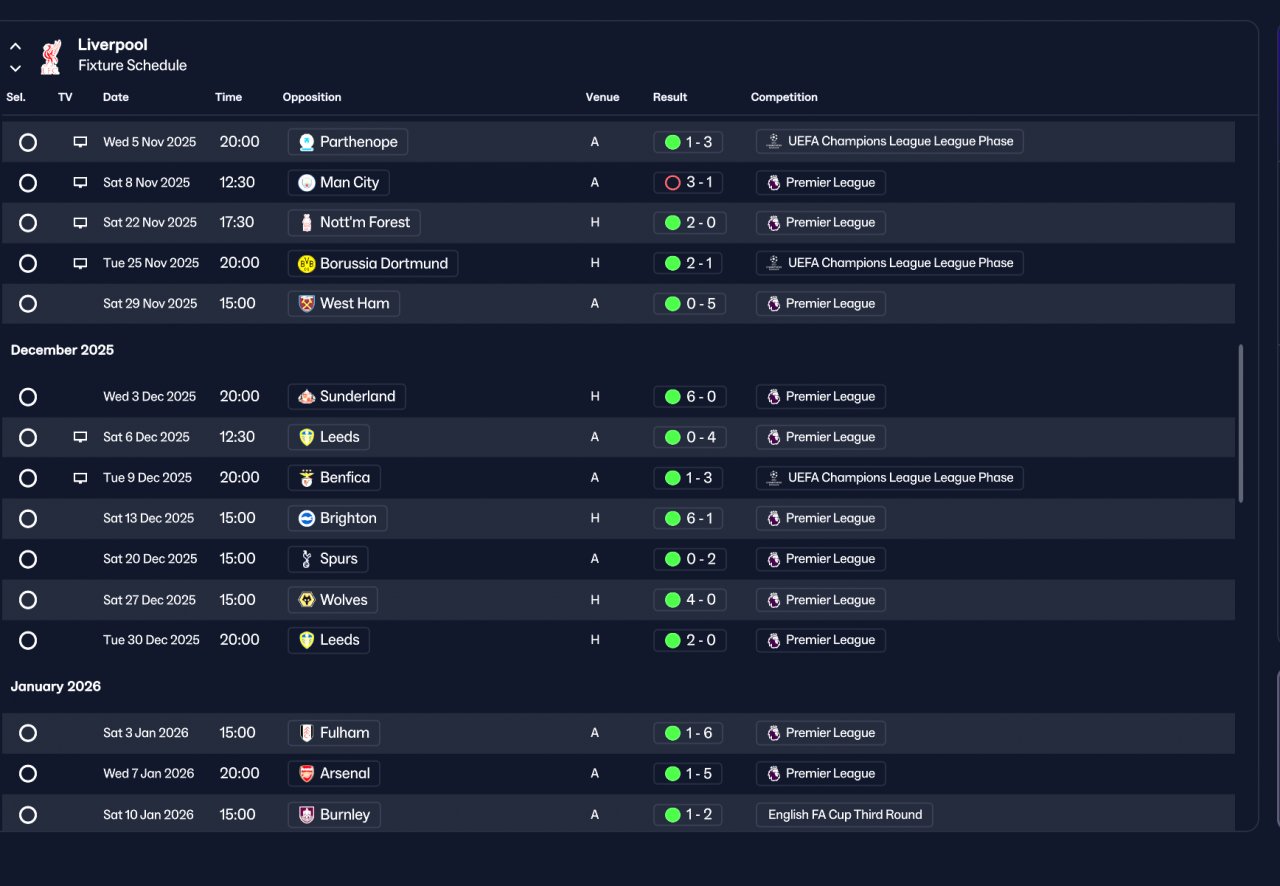
Task: Click the Borussia Dortmund badge icon
Action: pyautogui.click(x=307, y=264)
